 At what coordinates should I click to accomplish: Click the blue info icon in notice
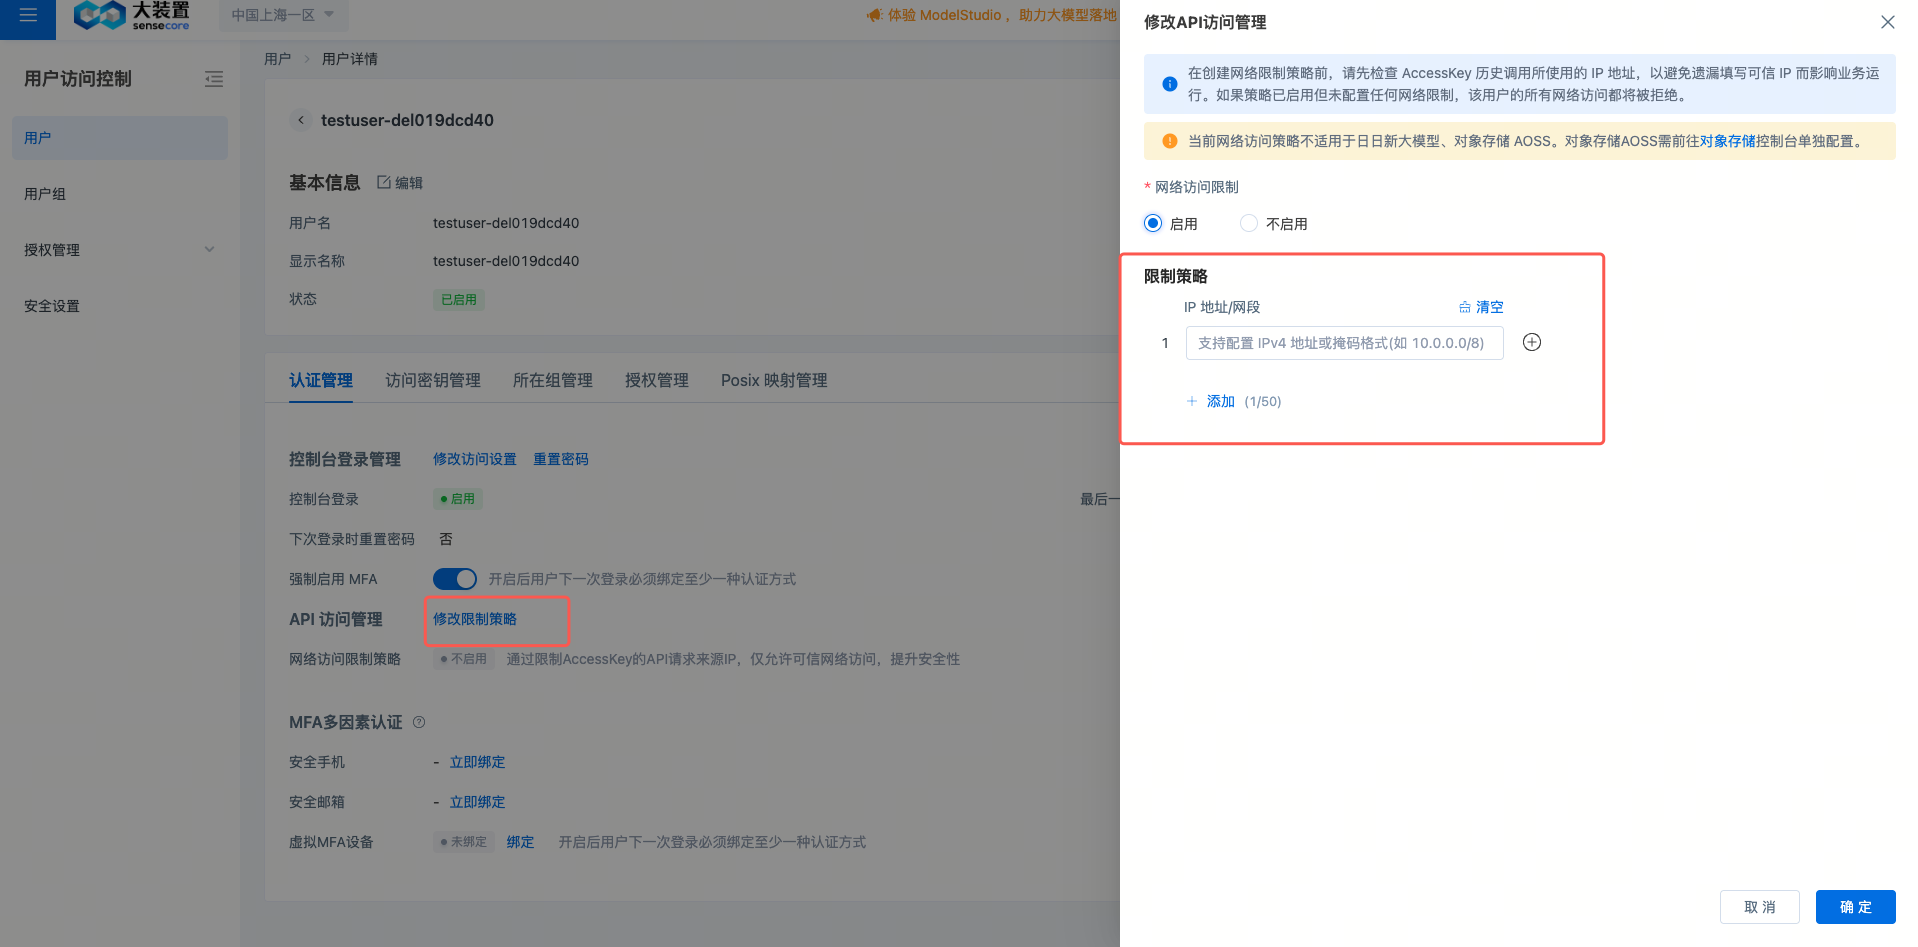1169,84
